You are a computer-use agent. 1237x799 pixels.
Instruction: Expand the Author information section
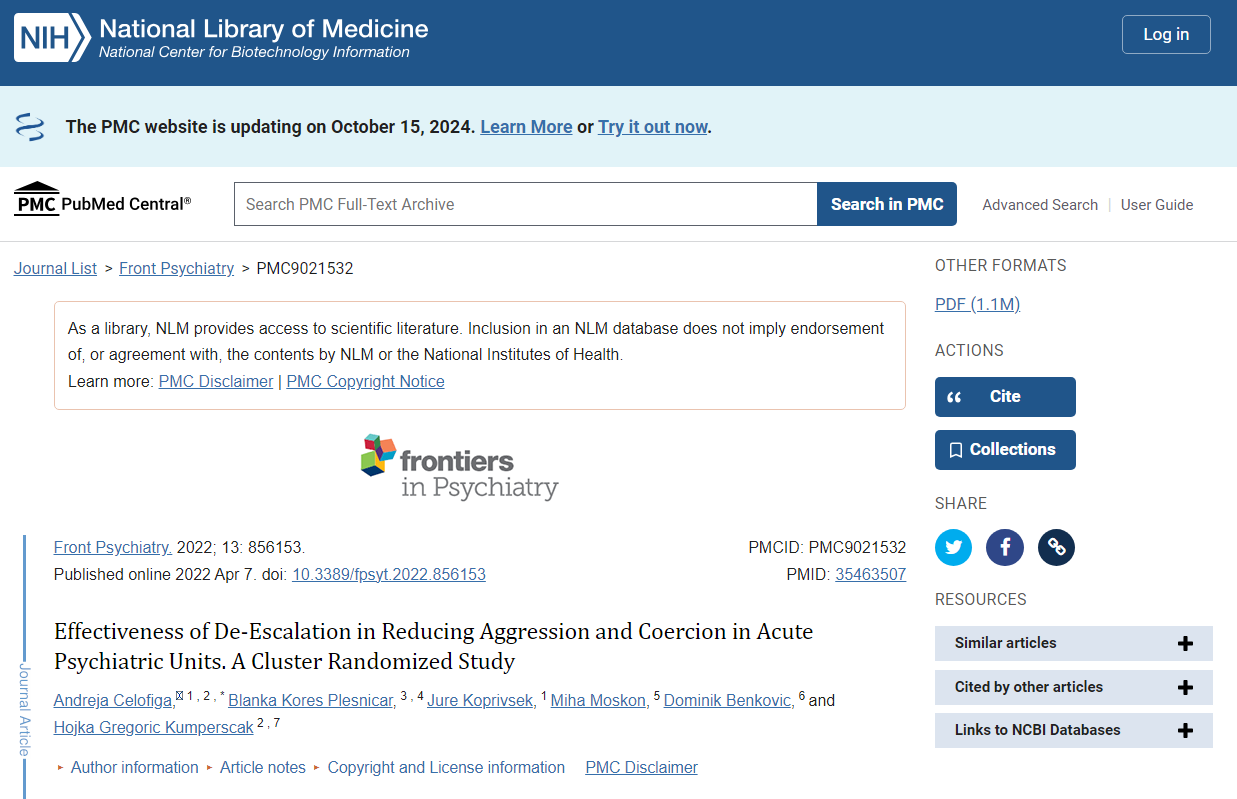[134, 767]
